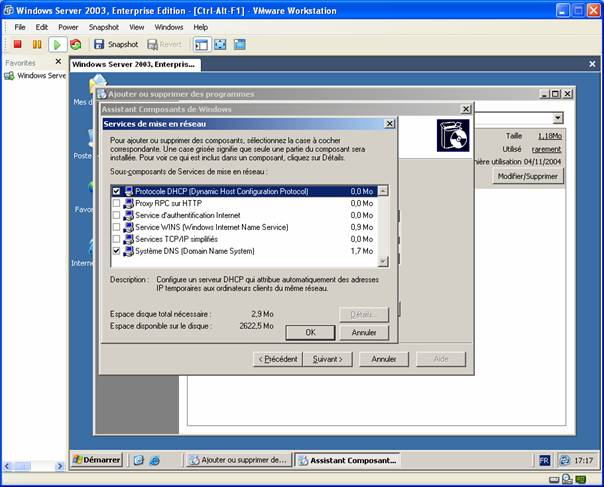Viewport: 604px width, 487px height.
Task: Uncheck the Système DNS checkbox
Action: 116,251
